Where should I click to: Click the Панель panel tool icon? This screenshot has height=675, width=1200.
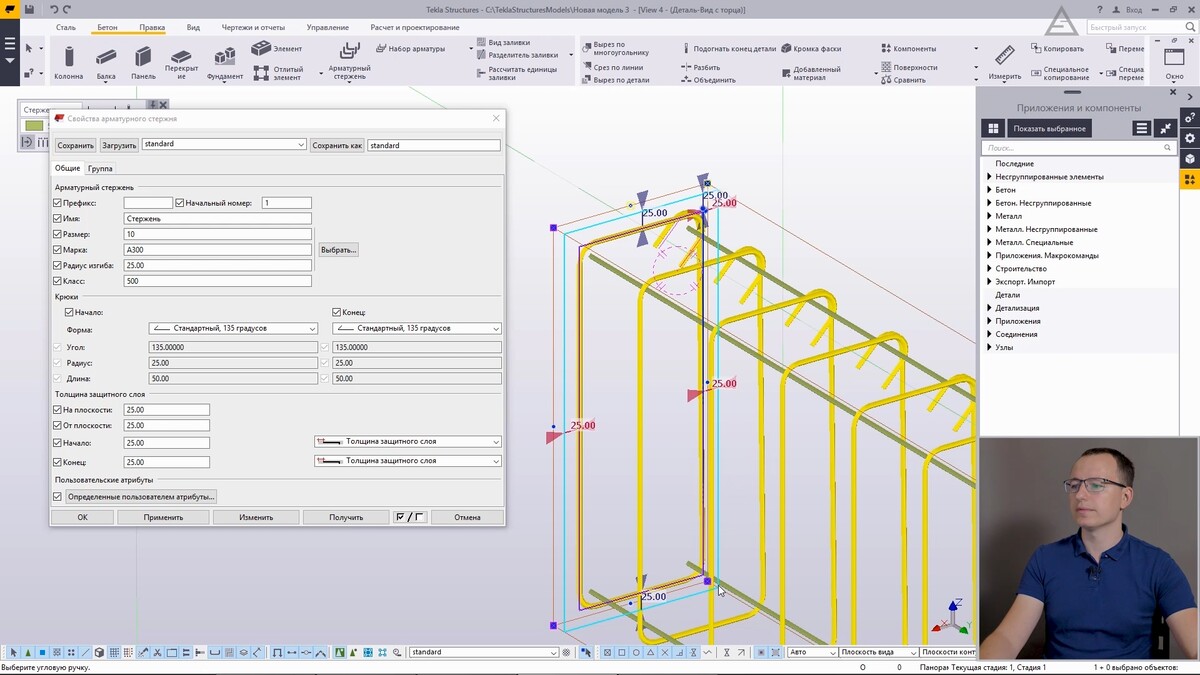143,58
